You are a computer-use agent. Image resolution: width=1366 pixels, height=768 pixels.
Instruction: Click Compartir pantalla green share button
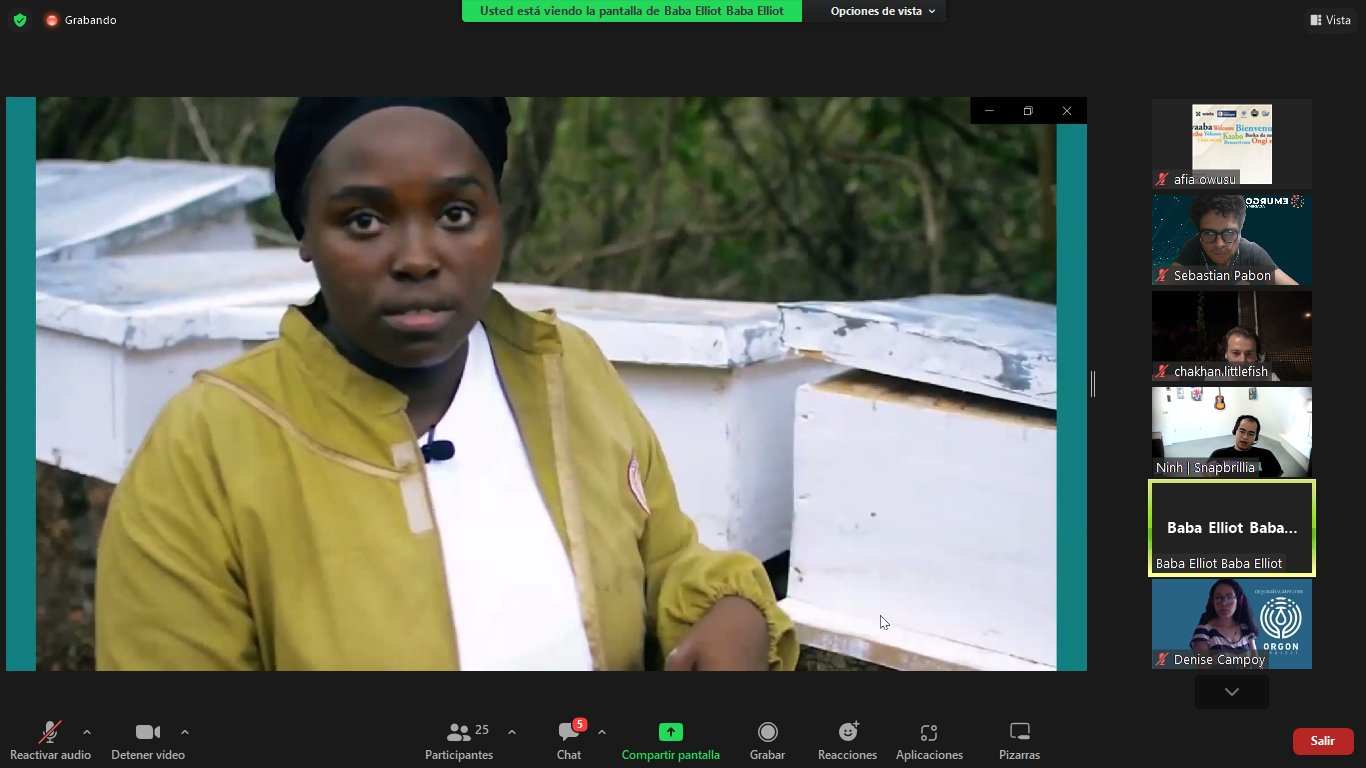[x=670, y=741]
